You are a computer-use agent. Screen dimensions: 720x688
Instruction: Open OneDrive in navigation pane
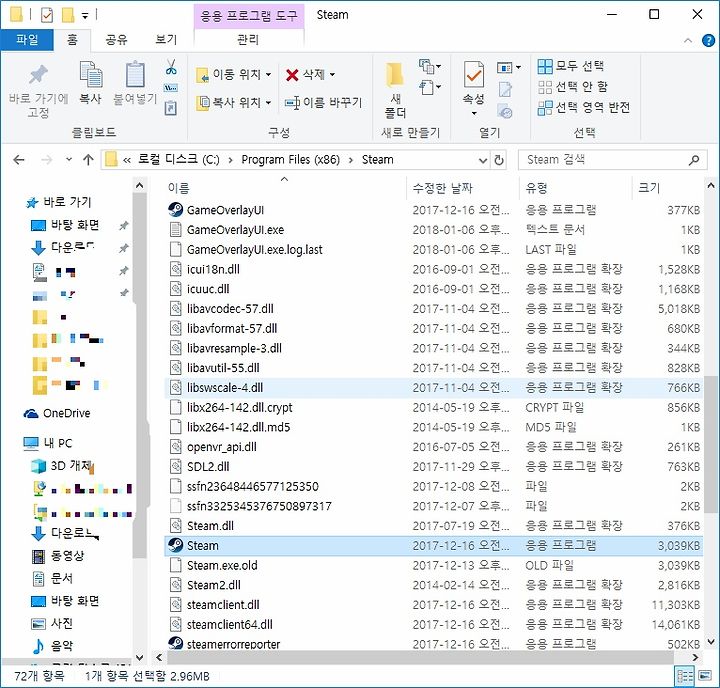(x=57, y=413)
